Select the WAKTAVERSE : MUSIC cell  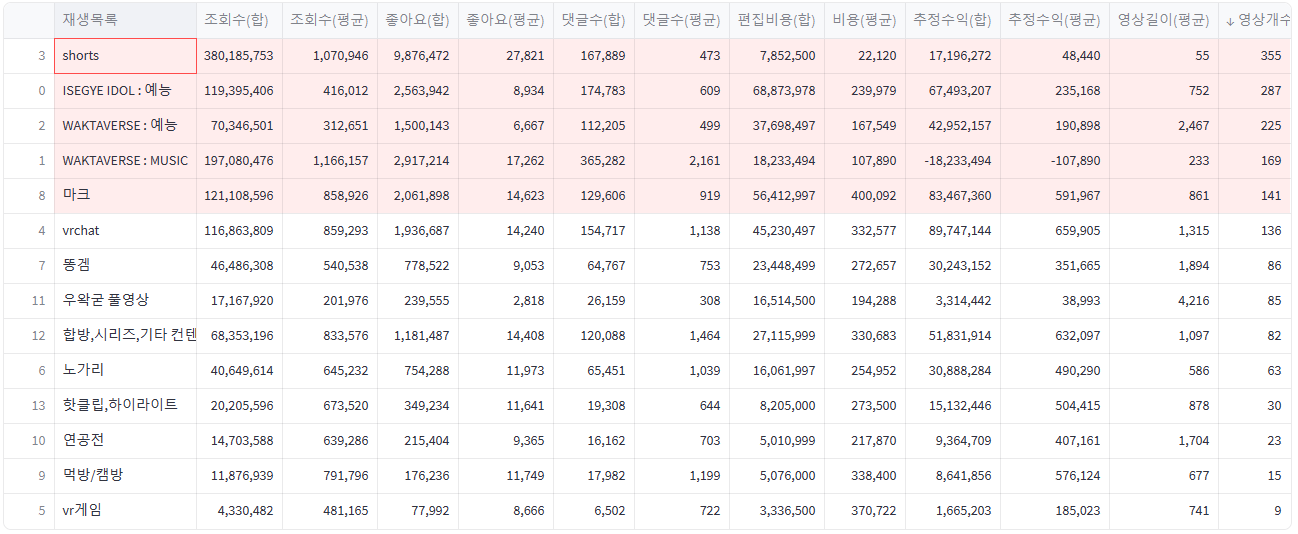coord(125,161)
